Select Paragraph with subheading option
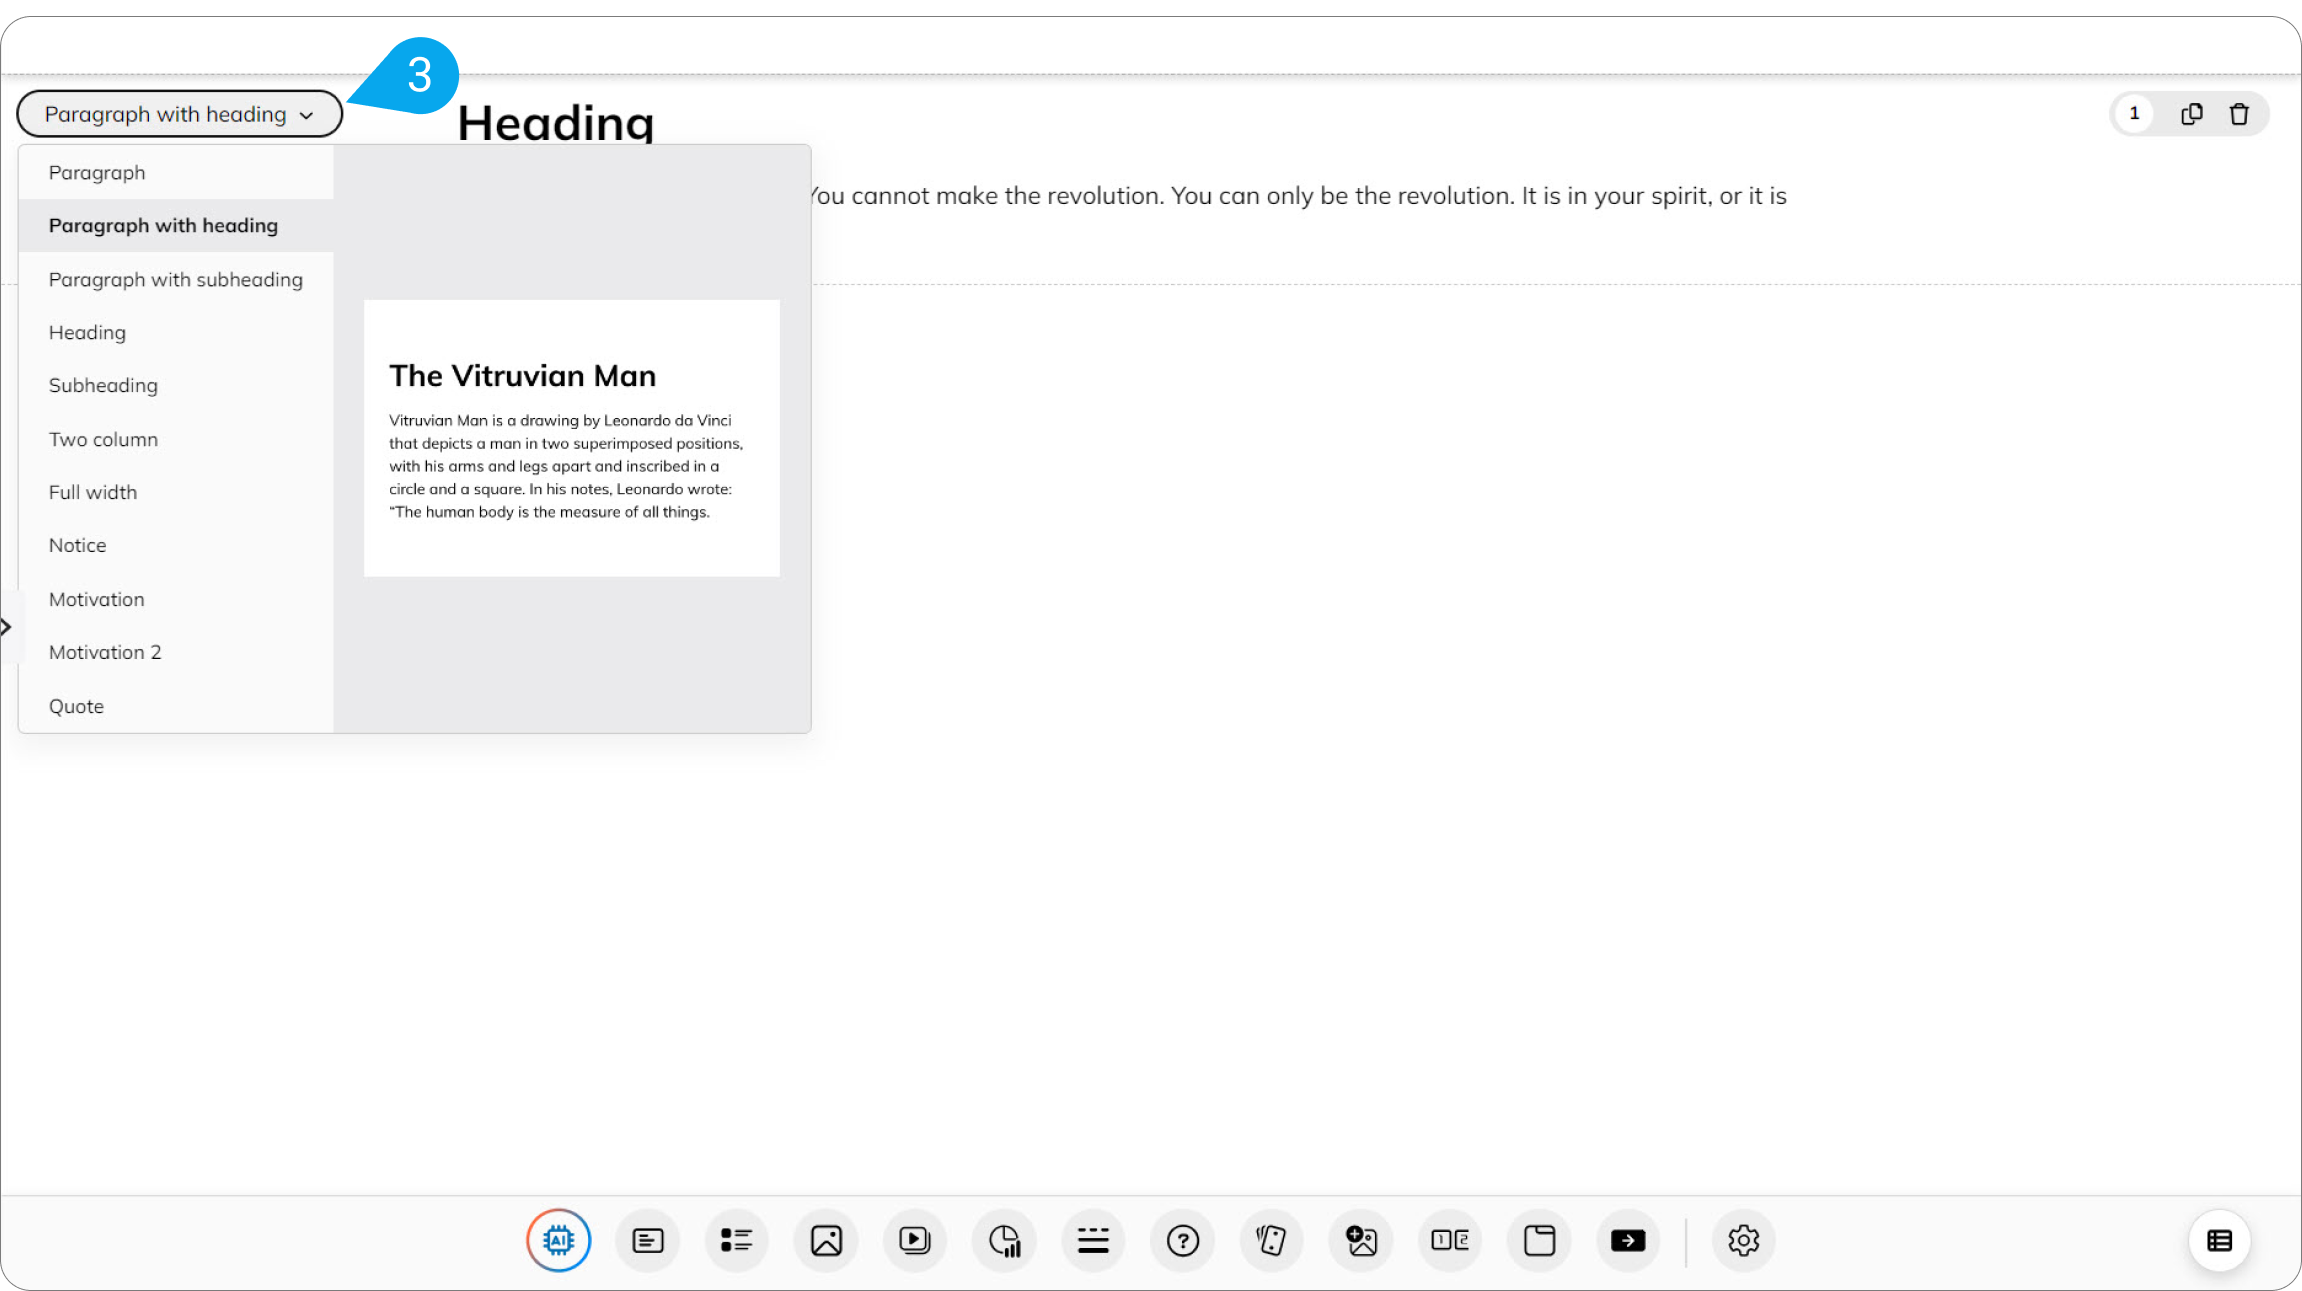 (x=176, y=279)
